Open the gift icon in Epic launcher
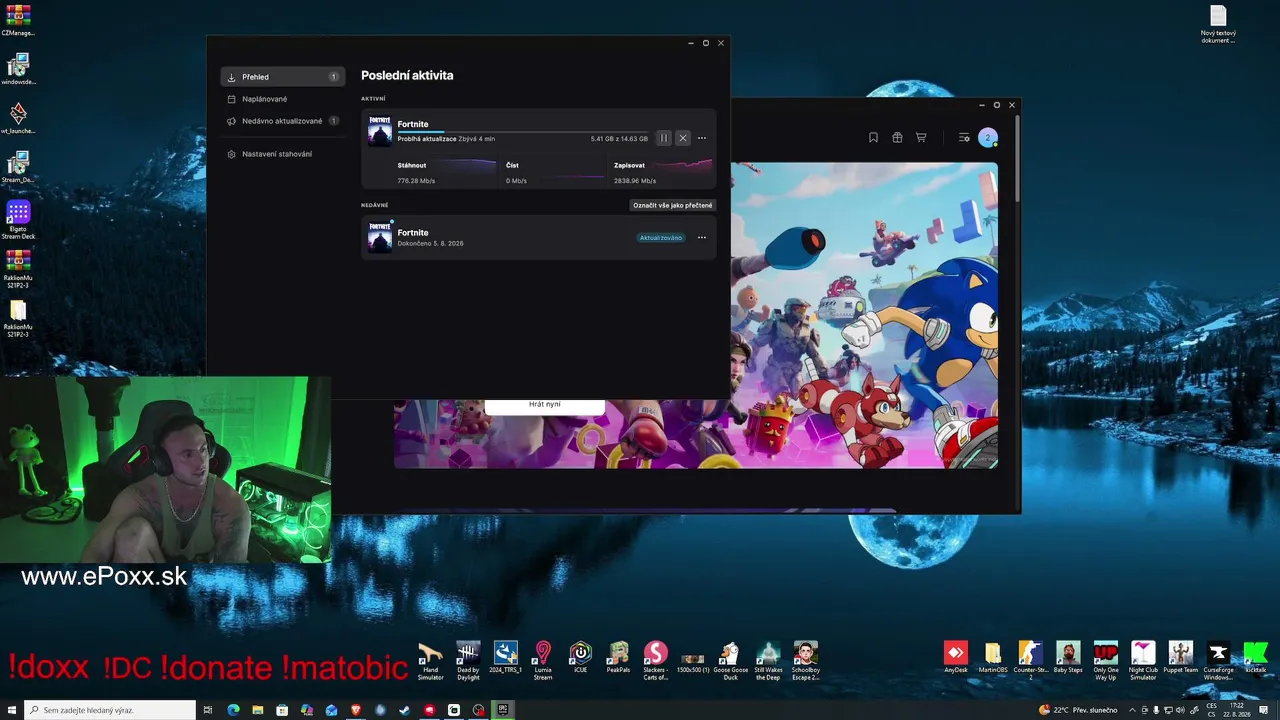Image resolution: width=1280 pixels, height=720 pixels. click(897, 138)
